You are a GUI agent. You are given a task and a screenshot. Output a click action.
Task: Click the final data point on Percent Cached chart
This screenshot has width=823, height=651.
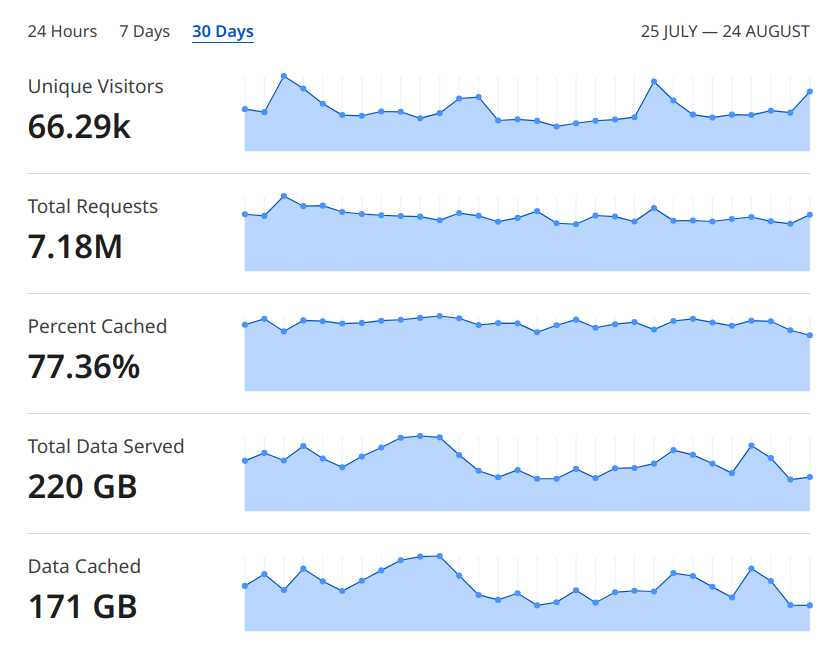point(810,335)
